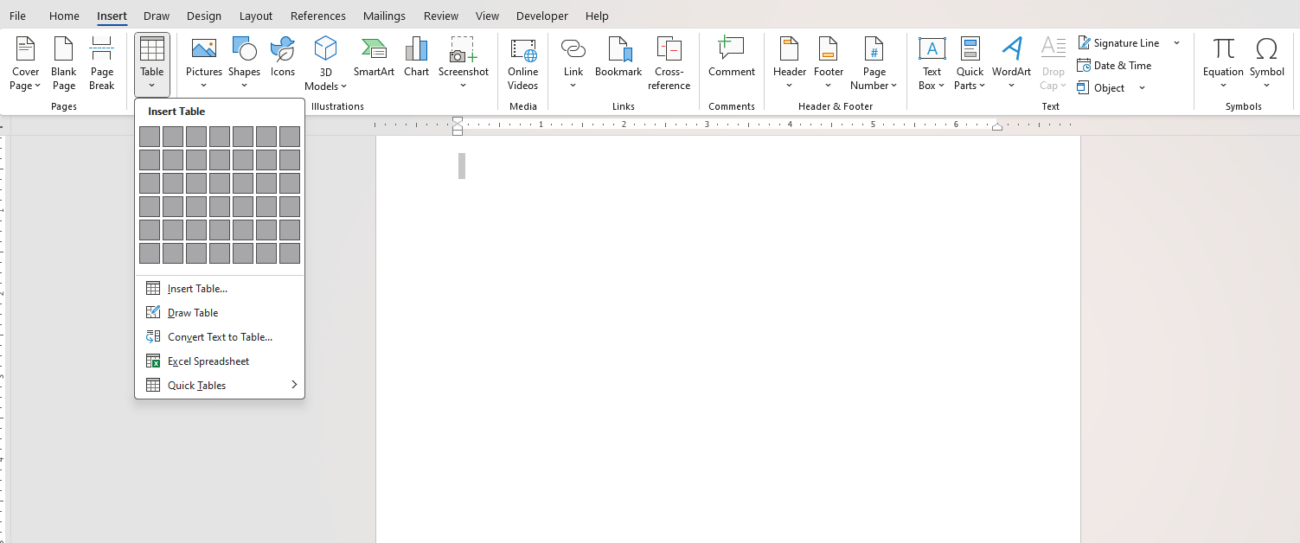Click the Date & Time button

coord(1114,65)
